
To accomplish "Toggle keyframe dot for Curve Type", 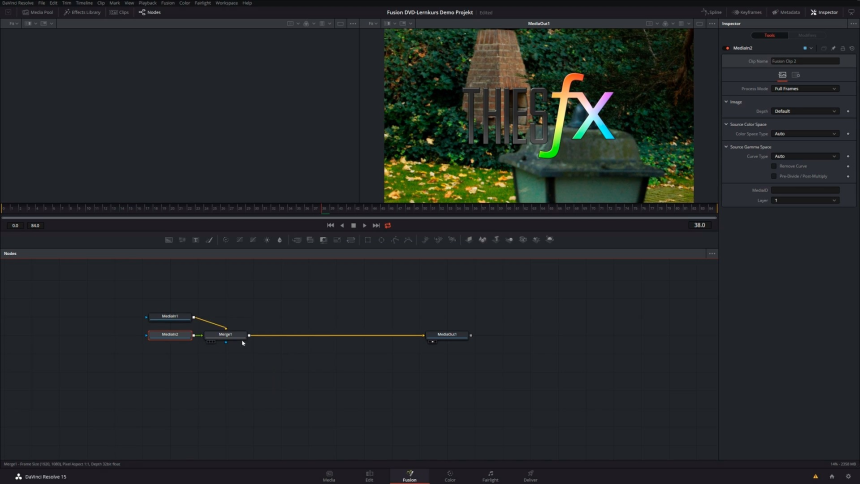I will pyautogui.click(x=848, y=156).
